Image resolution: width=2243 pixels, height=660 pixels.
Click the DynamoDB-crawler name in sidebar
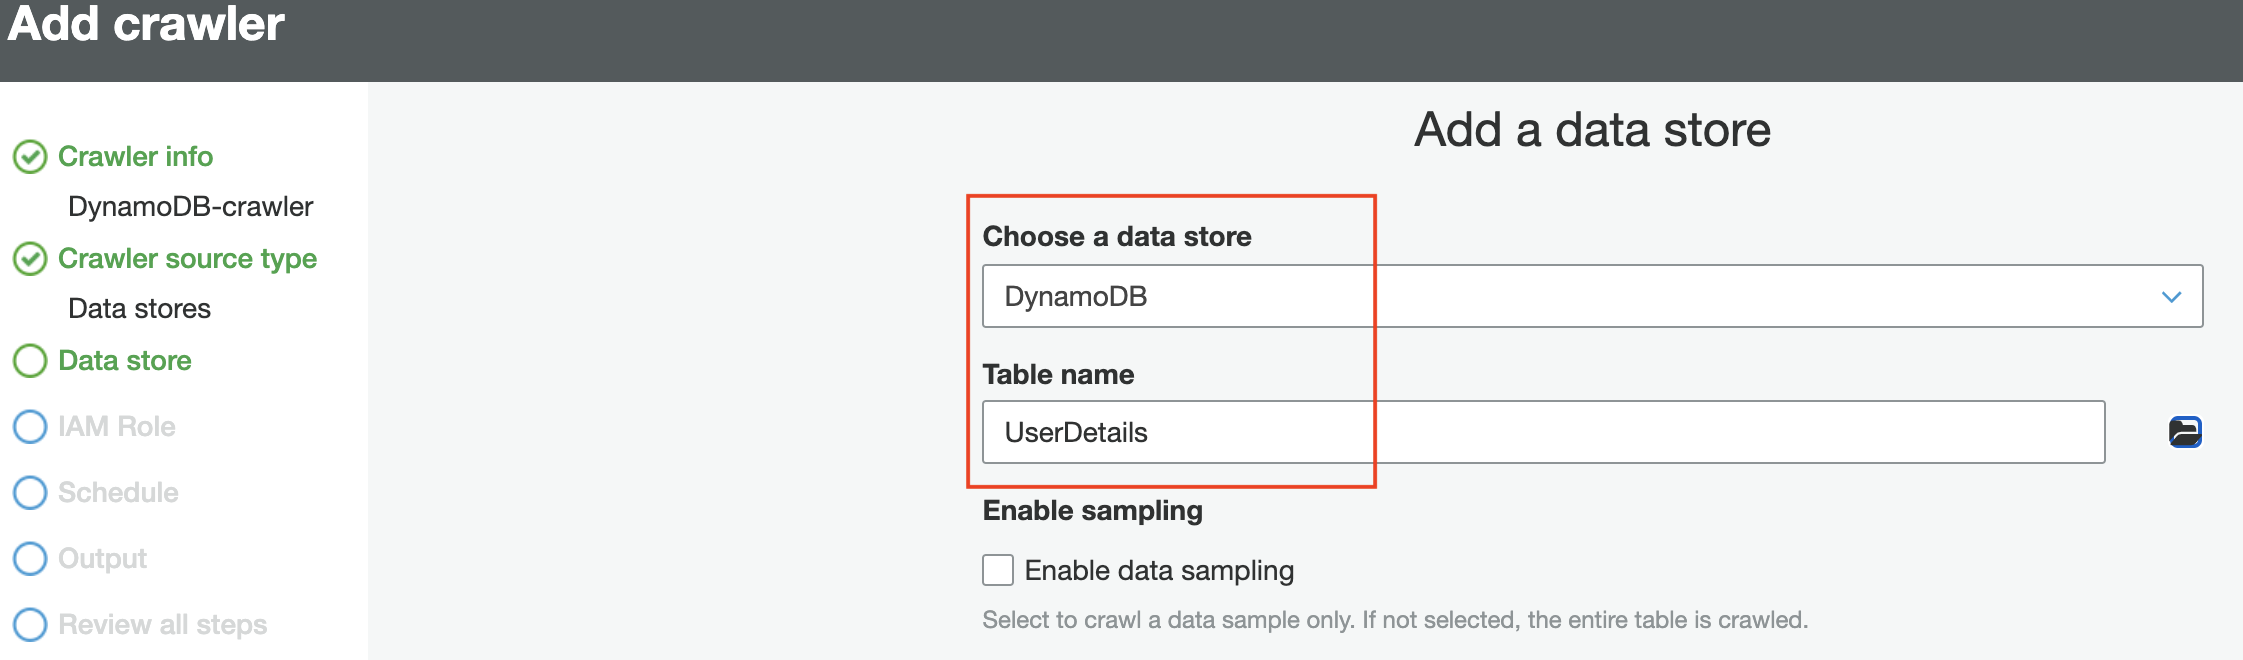point(191,207)
